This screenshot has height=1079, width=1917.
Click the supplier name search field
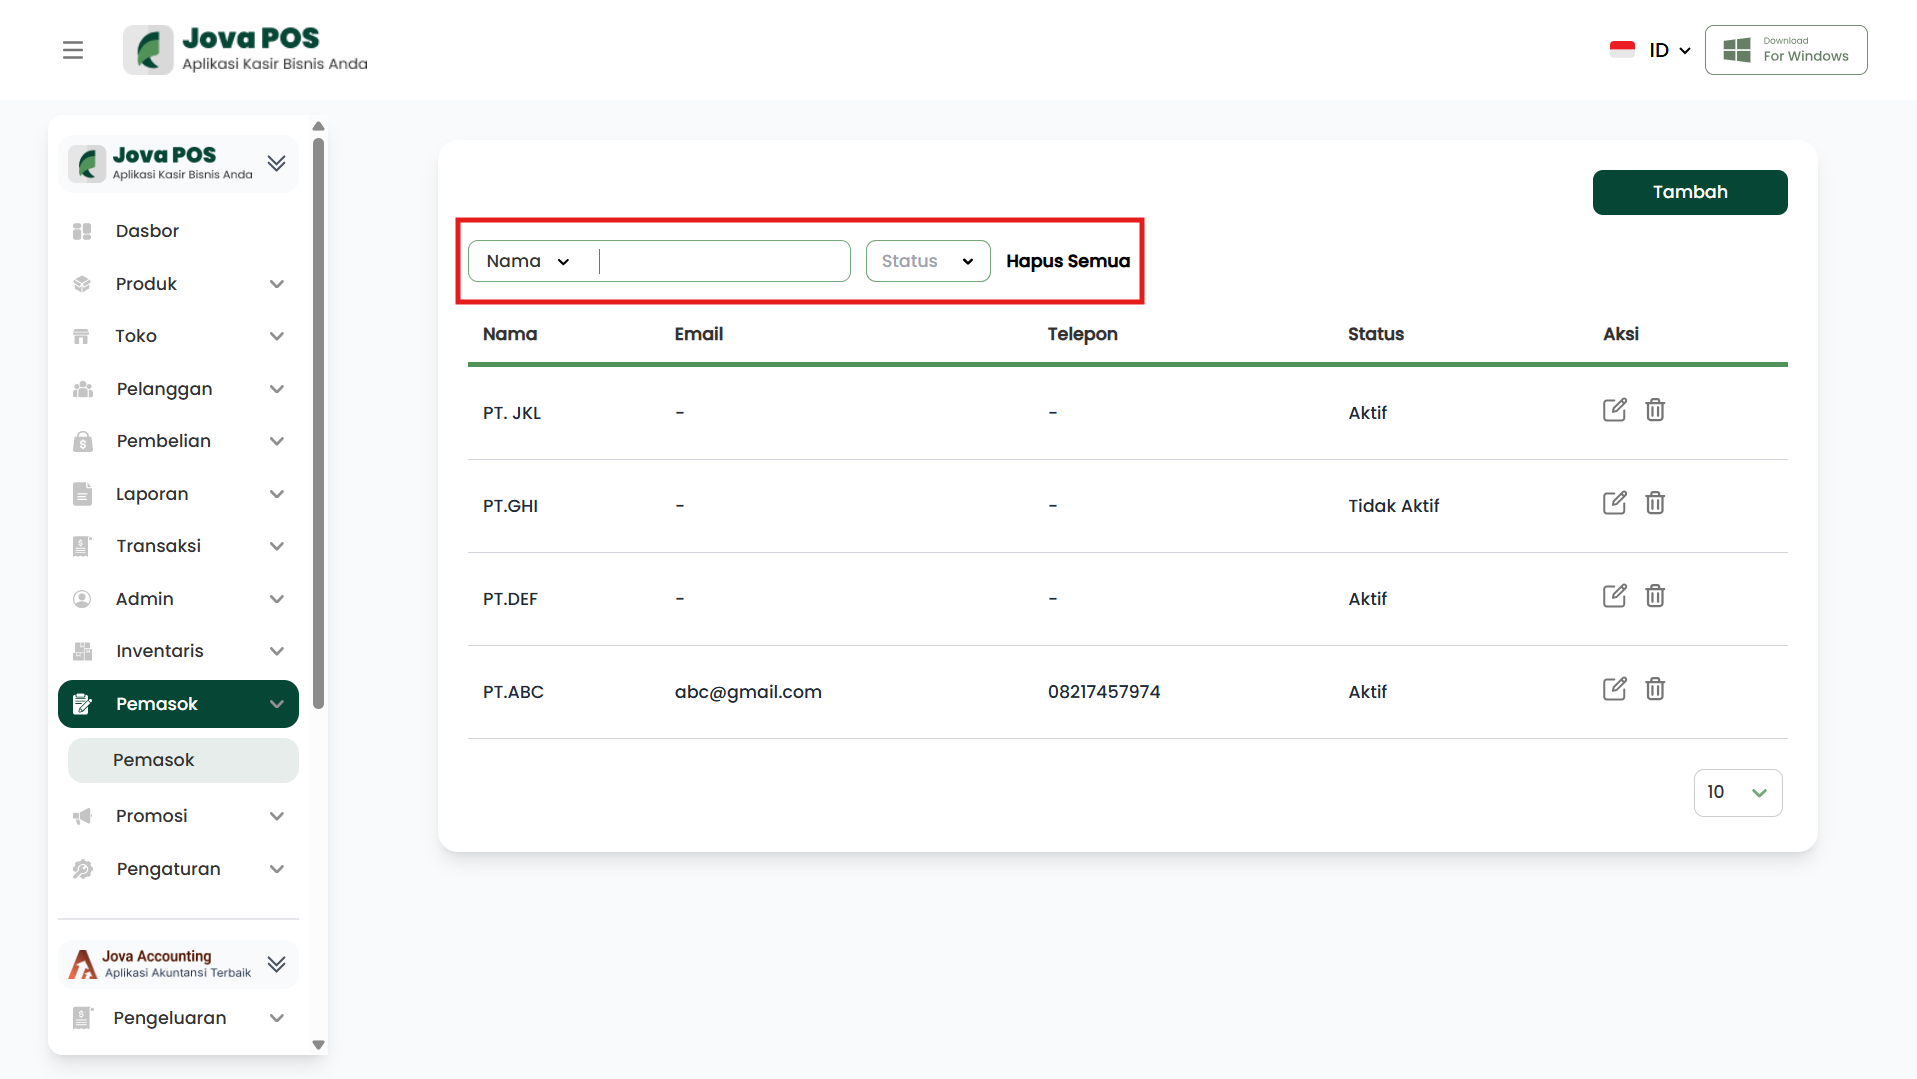[x=721, y=261]
